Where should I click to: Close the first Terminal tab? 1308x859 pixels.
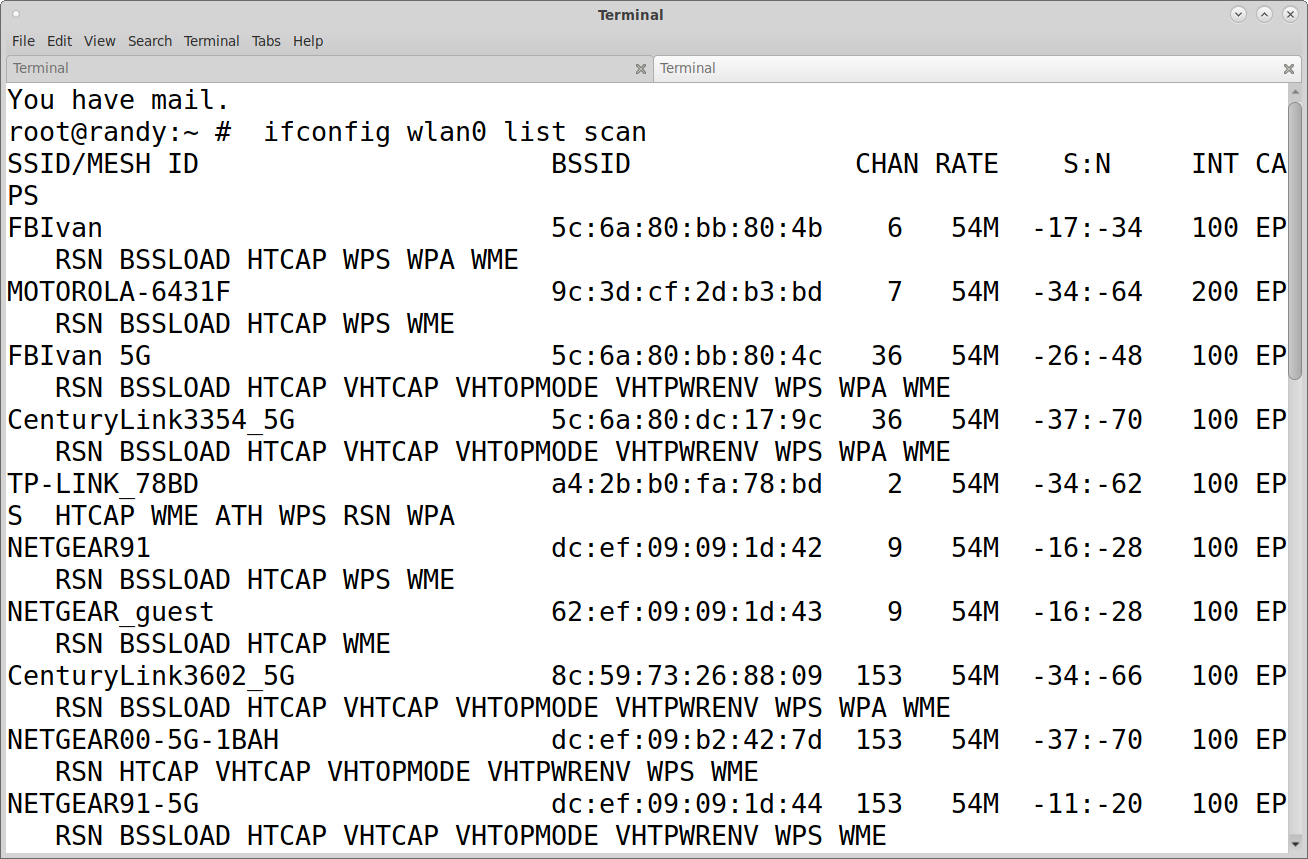(x=641, y=69)
